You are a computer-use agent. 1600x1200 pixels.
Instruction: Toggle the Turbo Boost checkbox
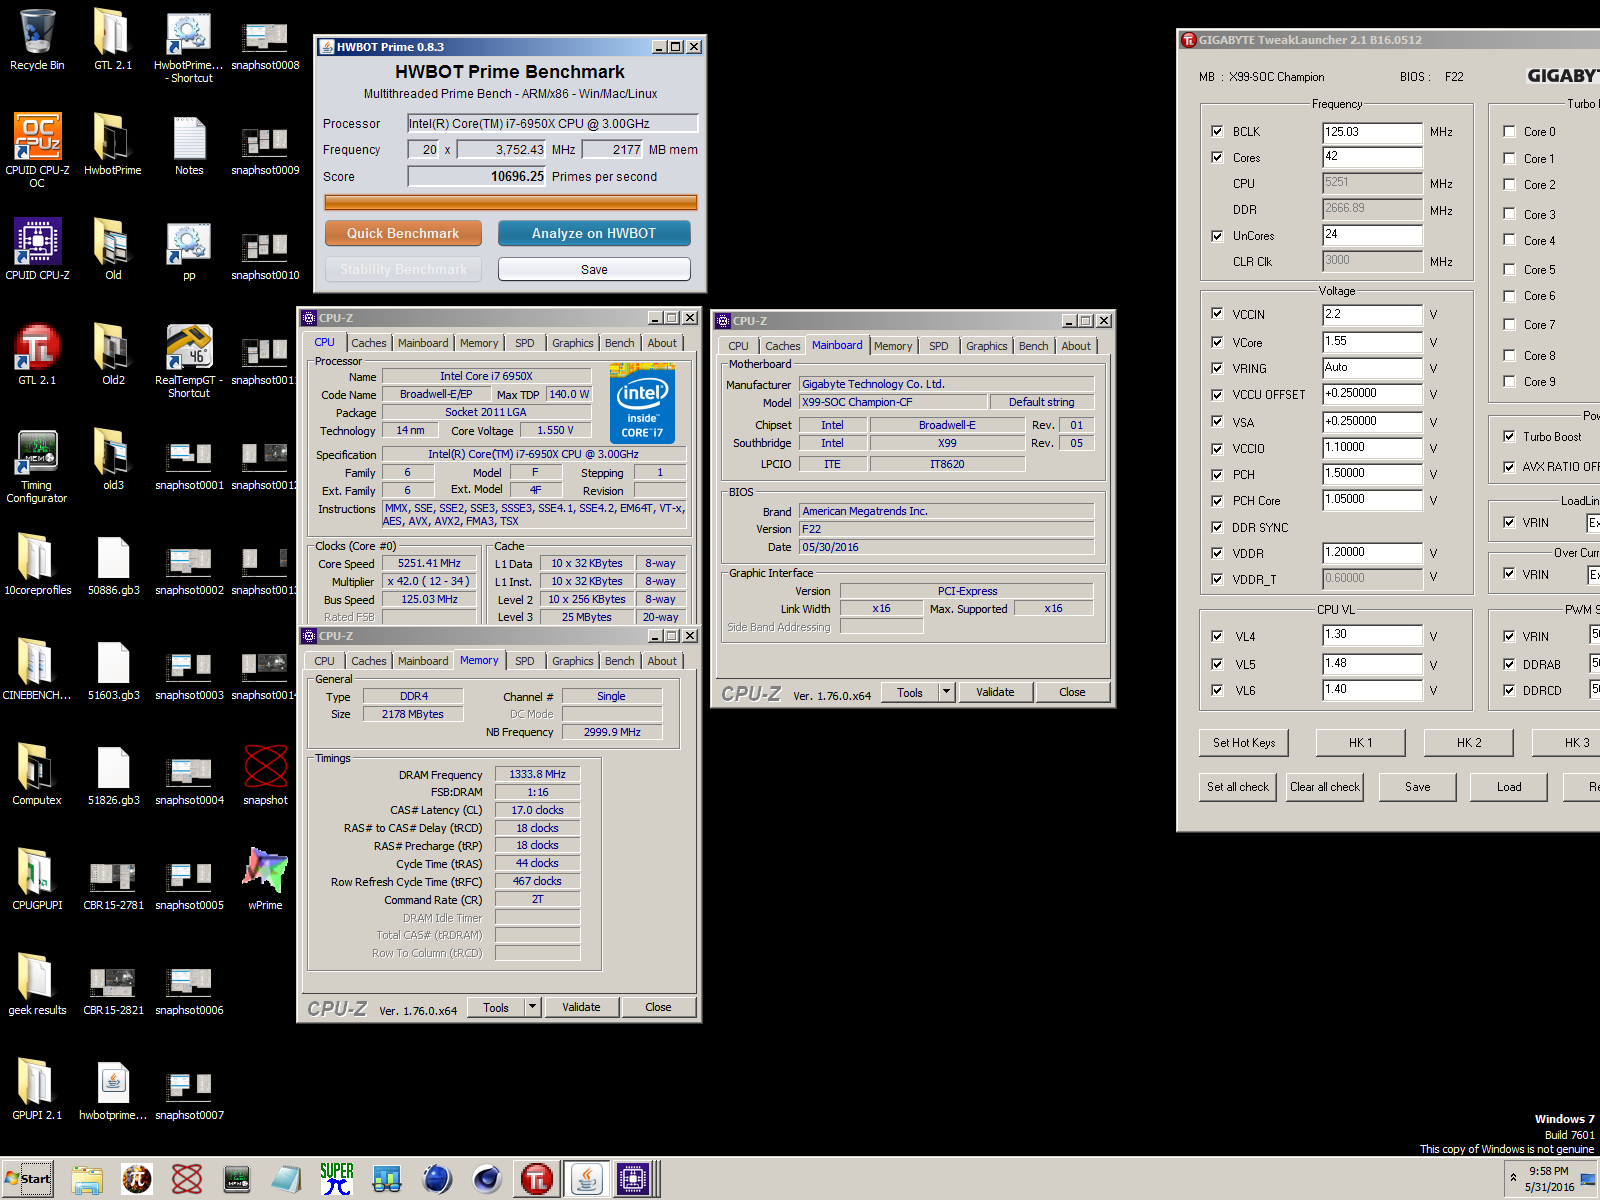point(1509,436)
